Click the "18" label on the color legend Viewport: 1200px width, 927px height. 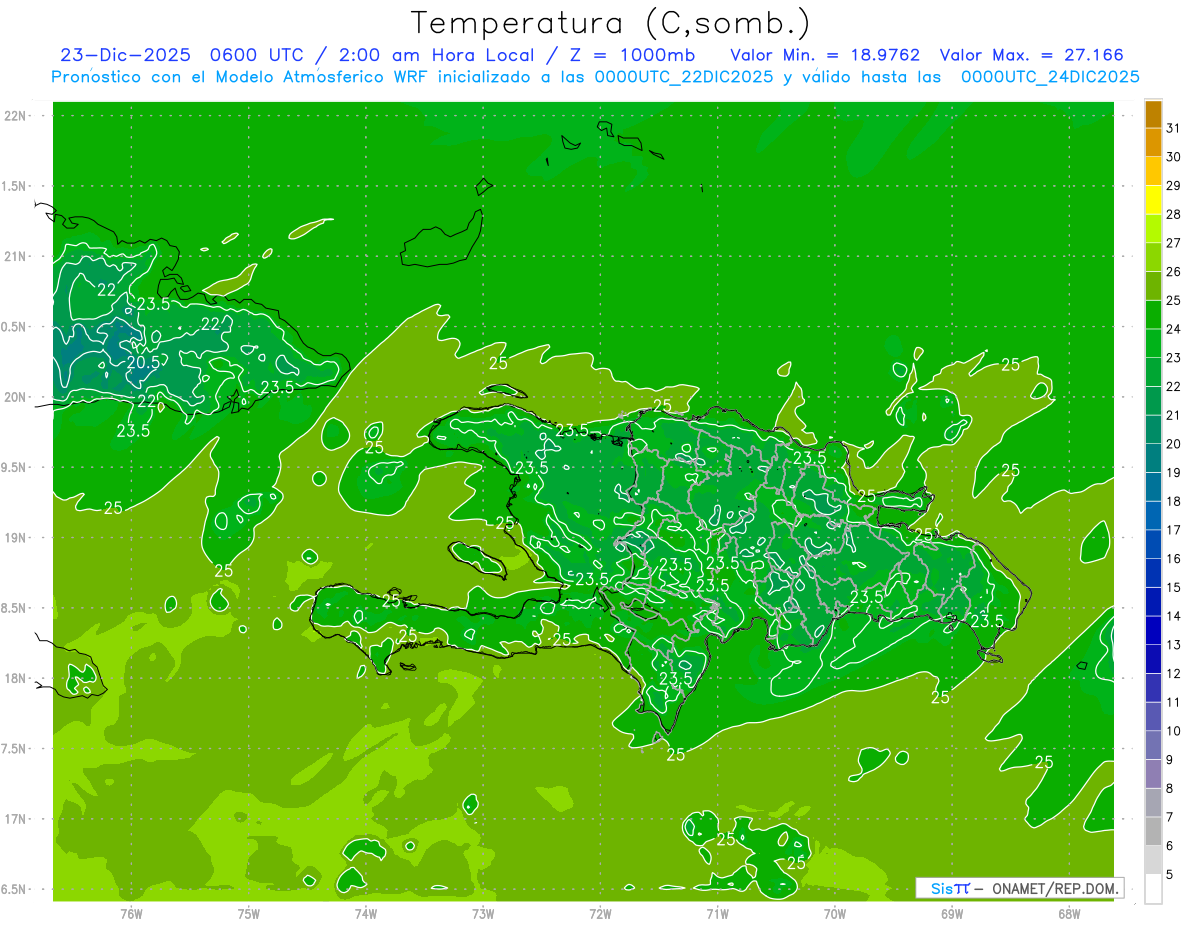pyautogui.click(x=1173, y=501)
